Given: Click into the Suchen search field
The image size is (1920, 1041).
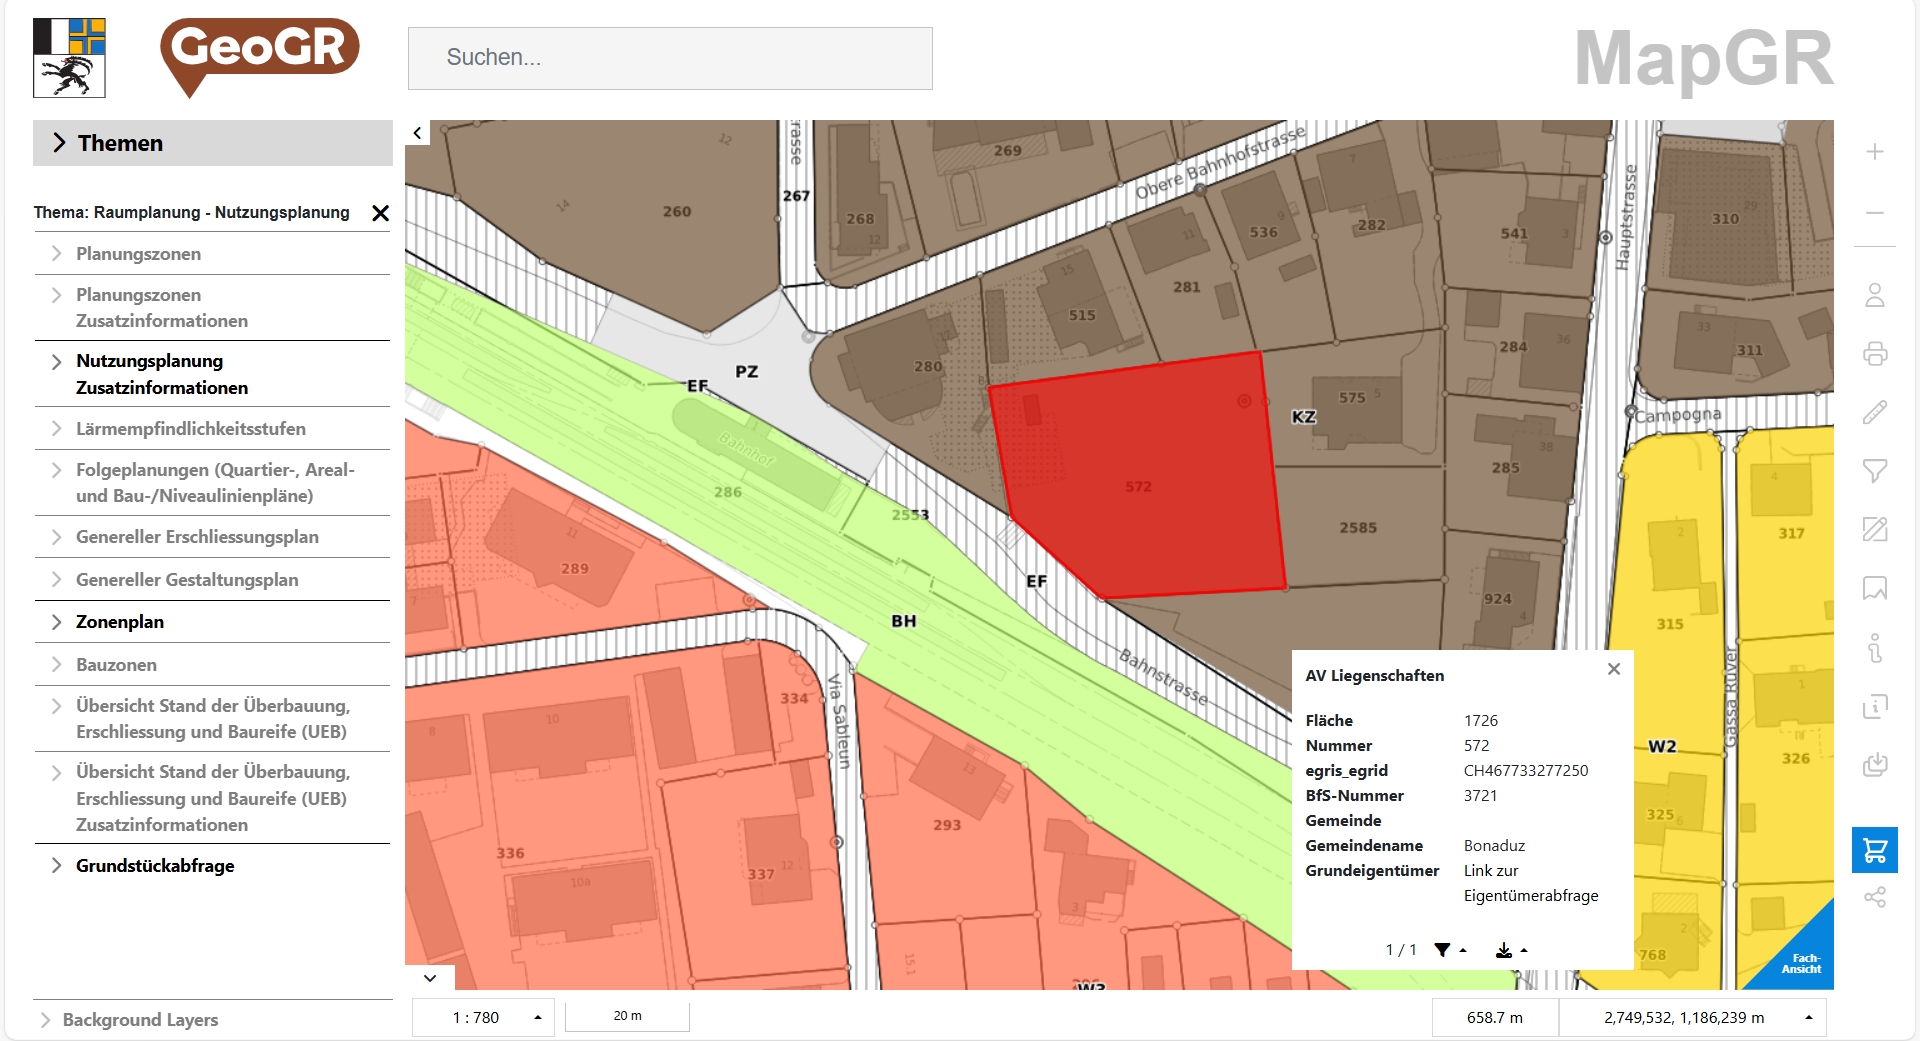Looking at the screenshot, I should 669,58.
